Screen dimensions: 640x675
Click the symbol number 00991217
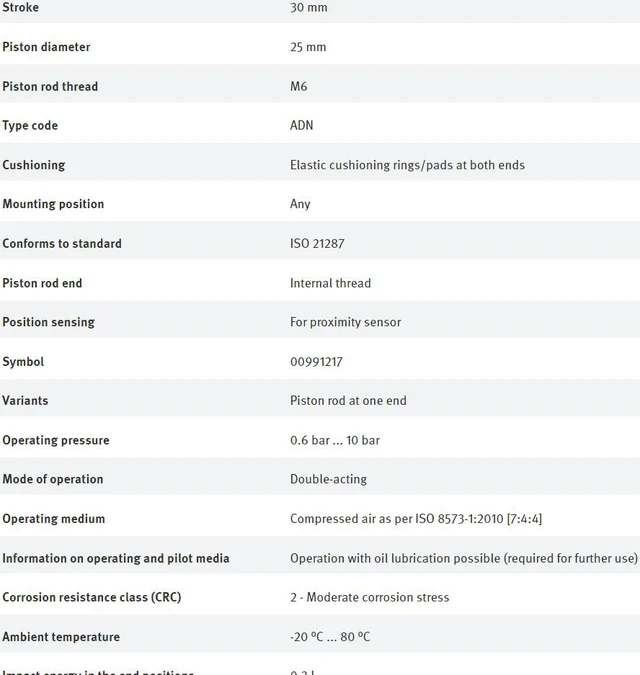pyautogui.click(x=316, y=362)
